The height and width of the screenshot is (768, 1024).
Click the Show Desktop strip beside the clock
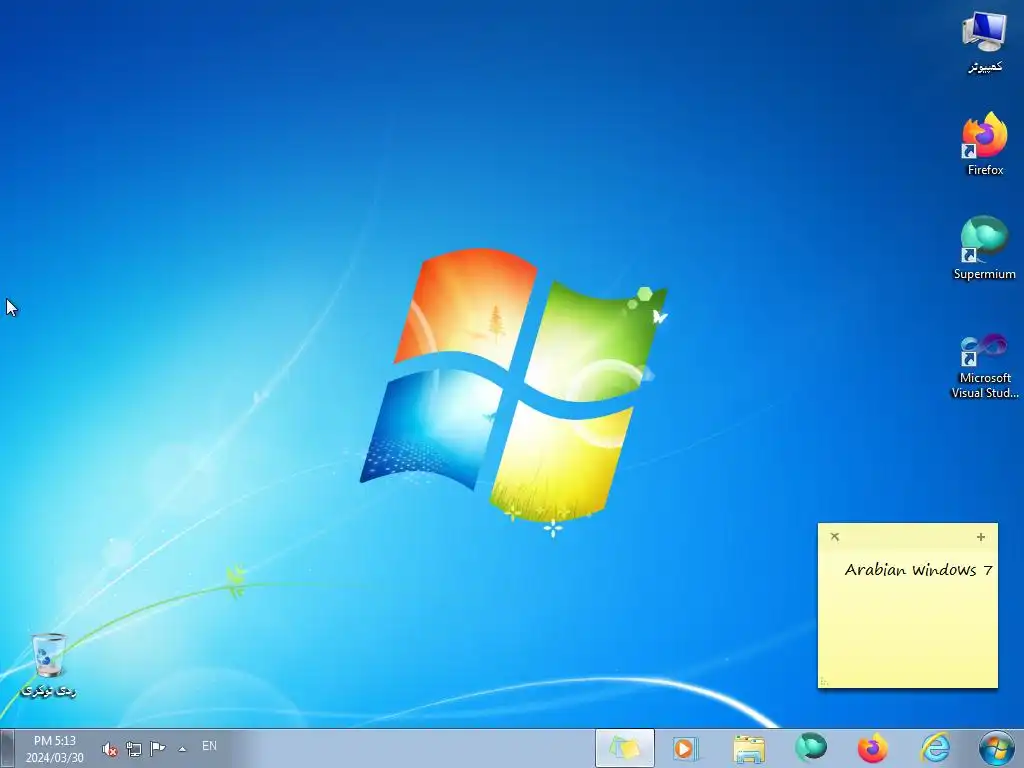[x=7, y=748]
